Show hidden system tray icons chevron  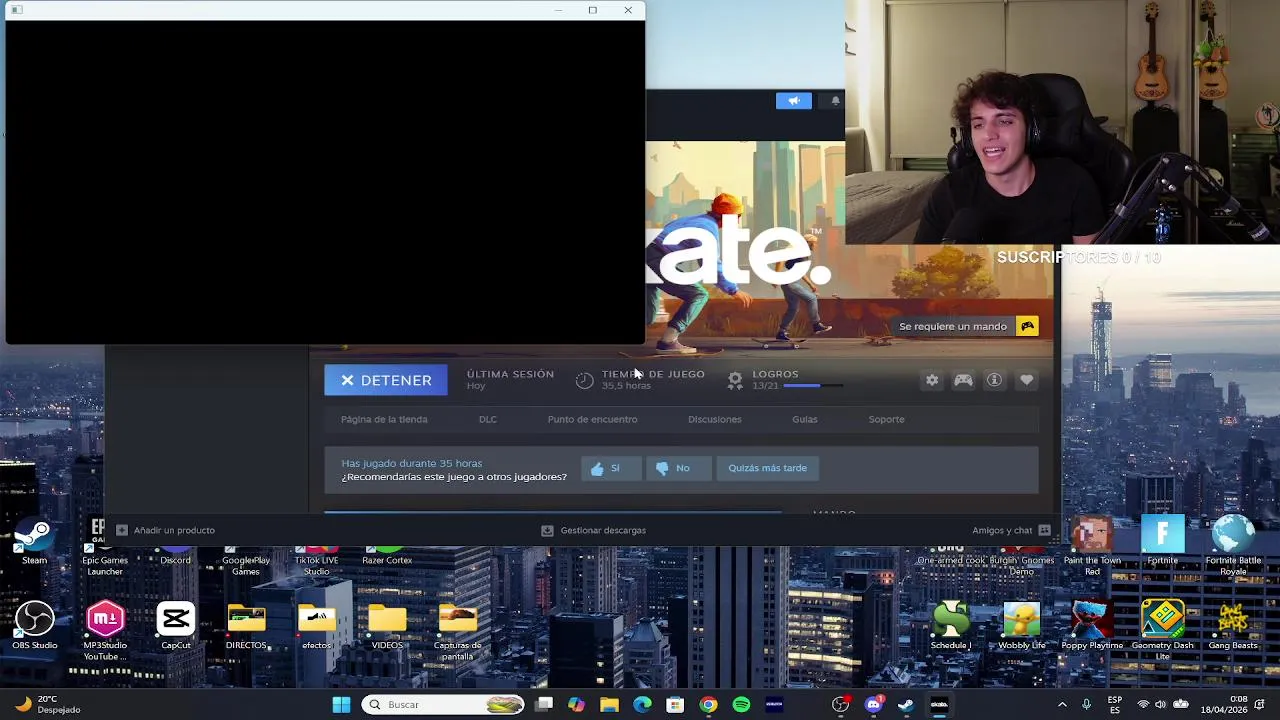(x=1062, y=705)
